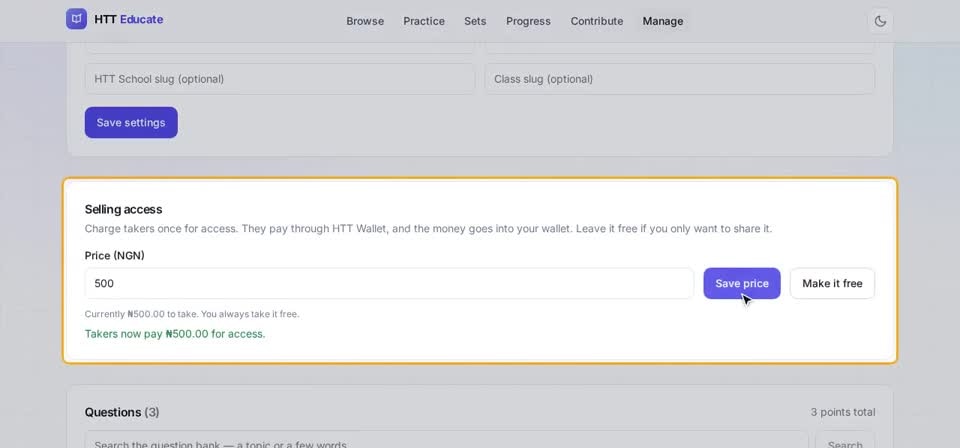Click the Save settings button
This screenshot has width=960, height=448.
tap(131, 122)
